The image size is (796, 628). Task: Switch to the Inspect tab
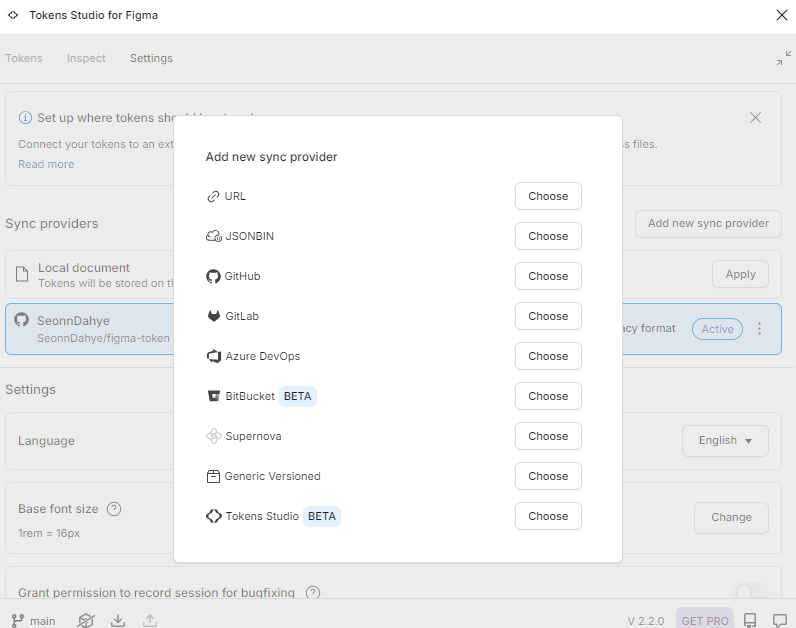pos(86,58)
